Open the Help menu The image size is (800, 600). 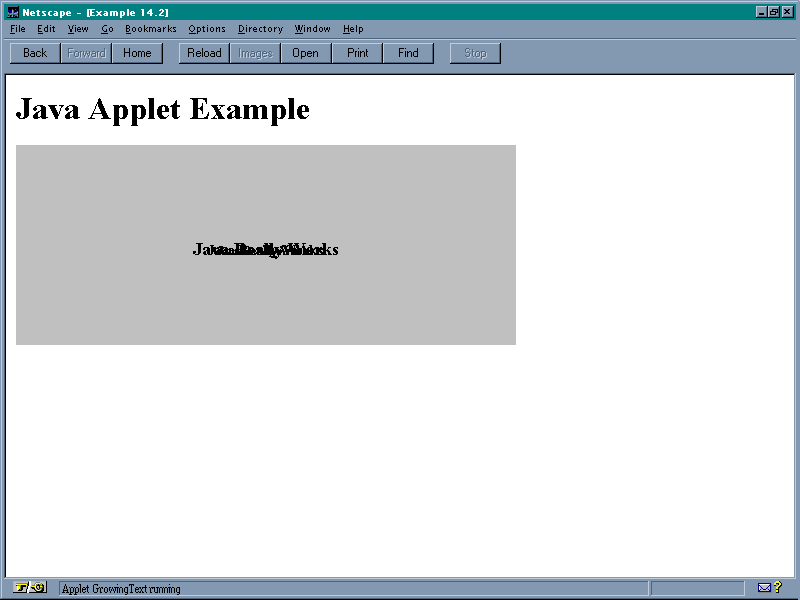point(353,29)
